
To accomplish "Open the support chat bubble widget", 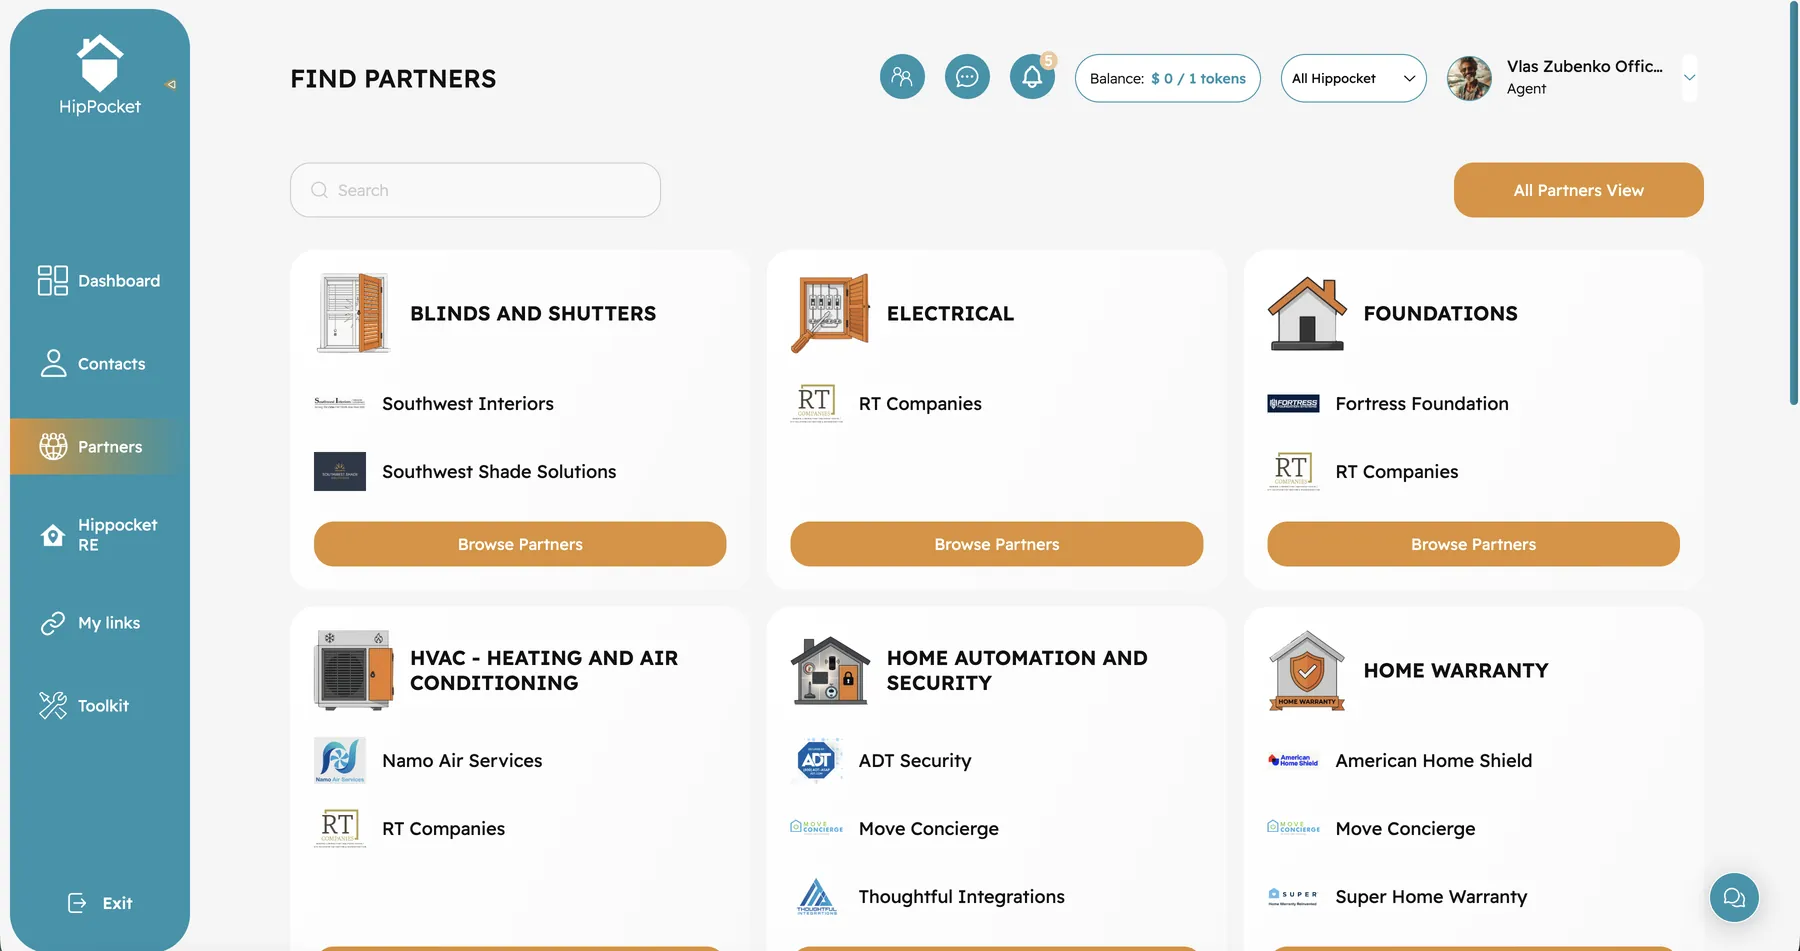I will click(1734, 898).
